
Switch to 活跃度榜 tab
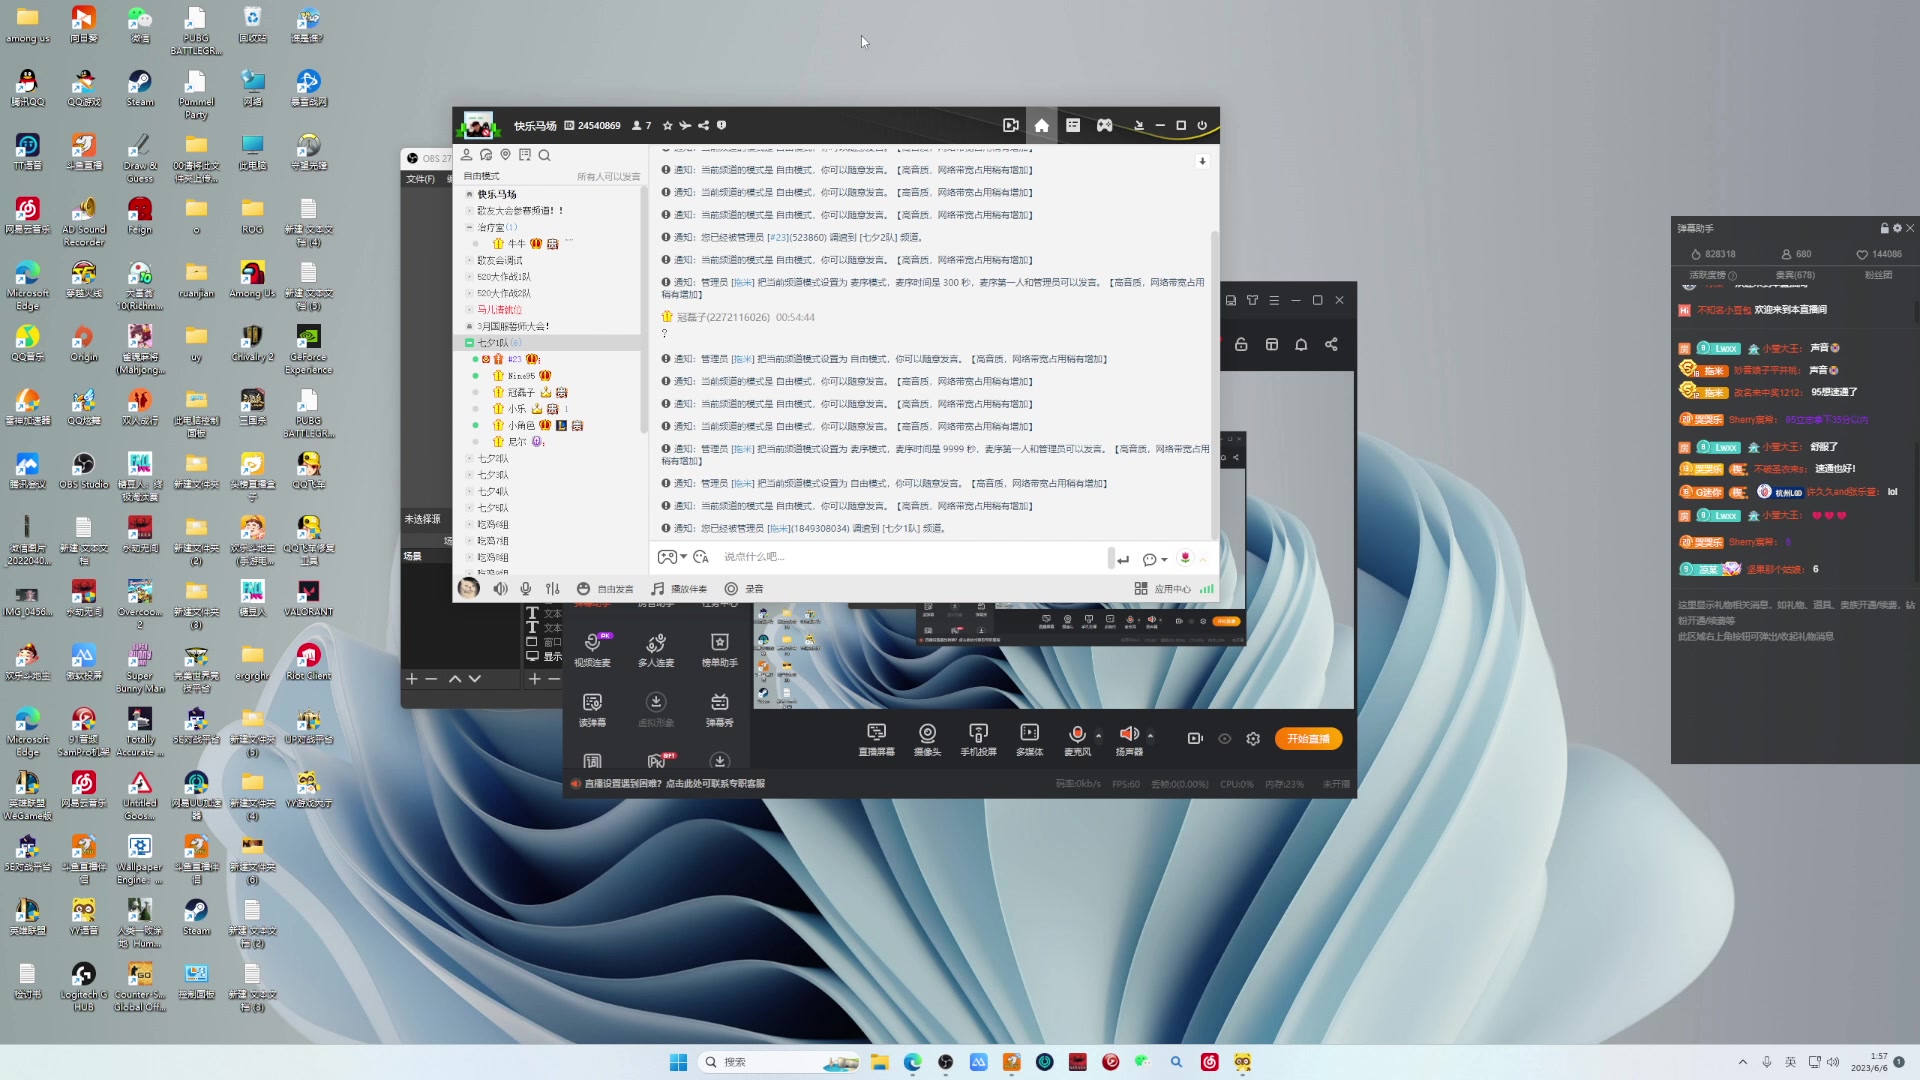[1712, 275]
